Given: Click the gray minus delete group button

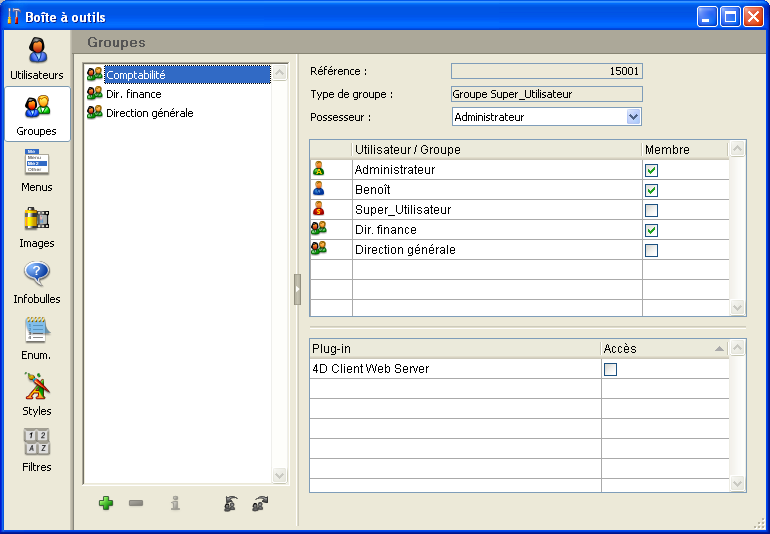Looking at the screenshot, I should tap(136, 504).
